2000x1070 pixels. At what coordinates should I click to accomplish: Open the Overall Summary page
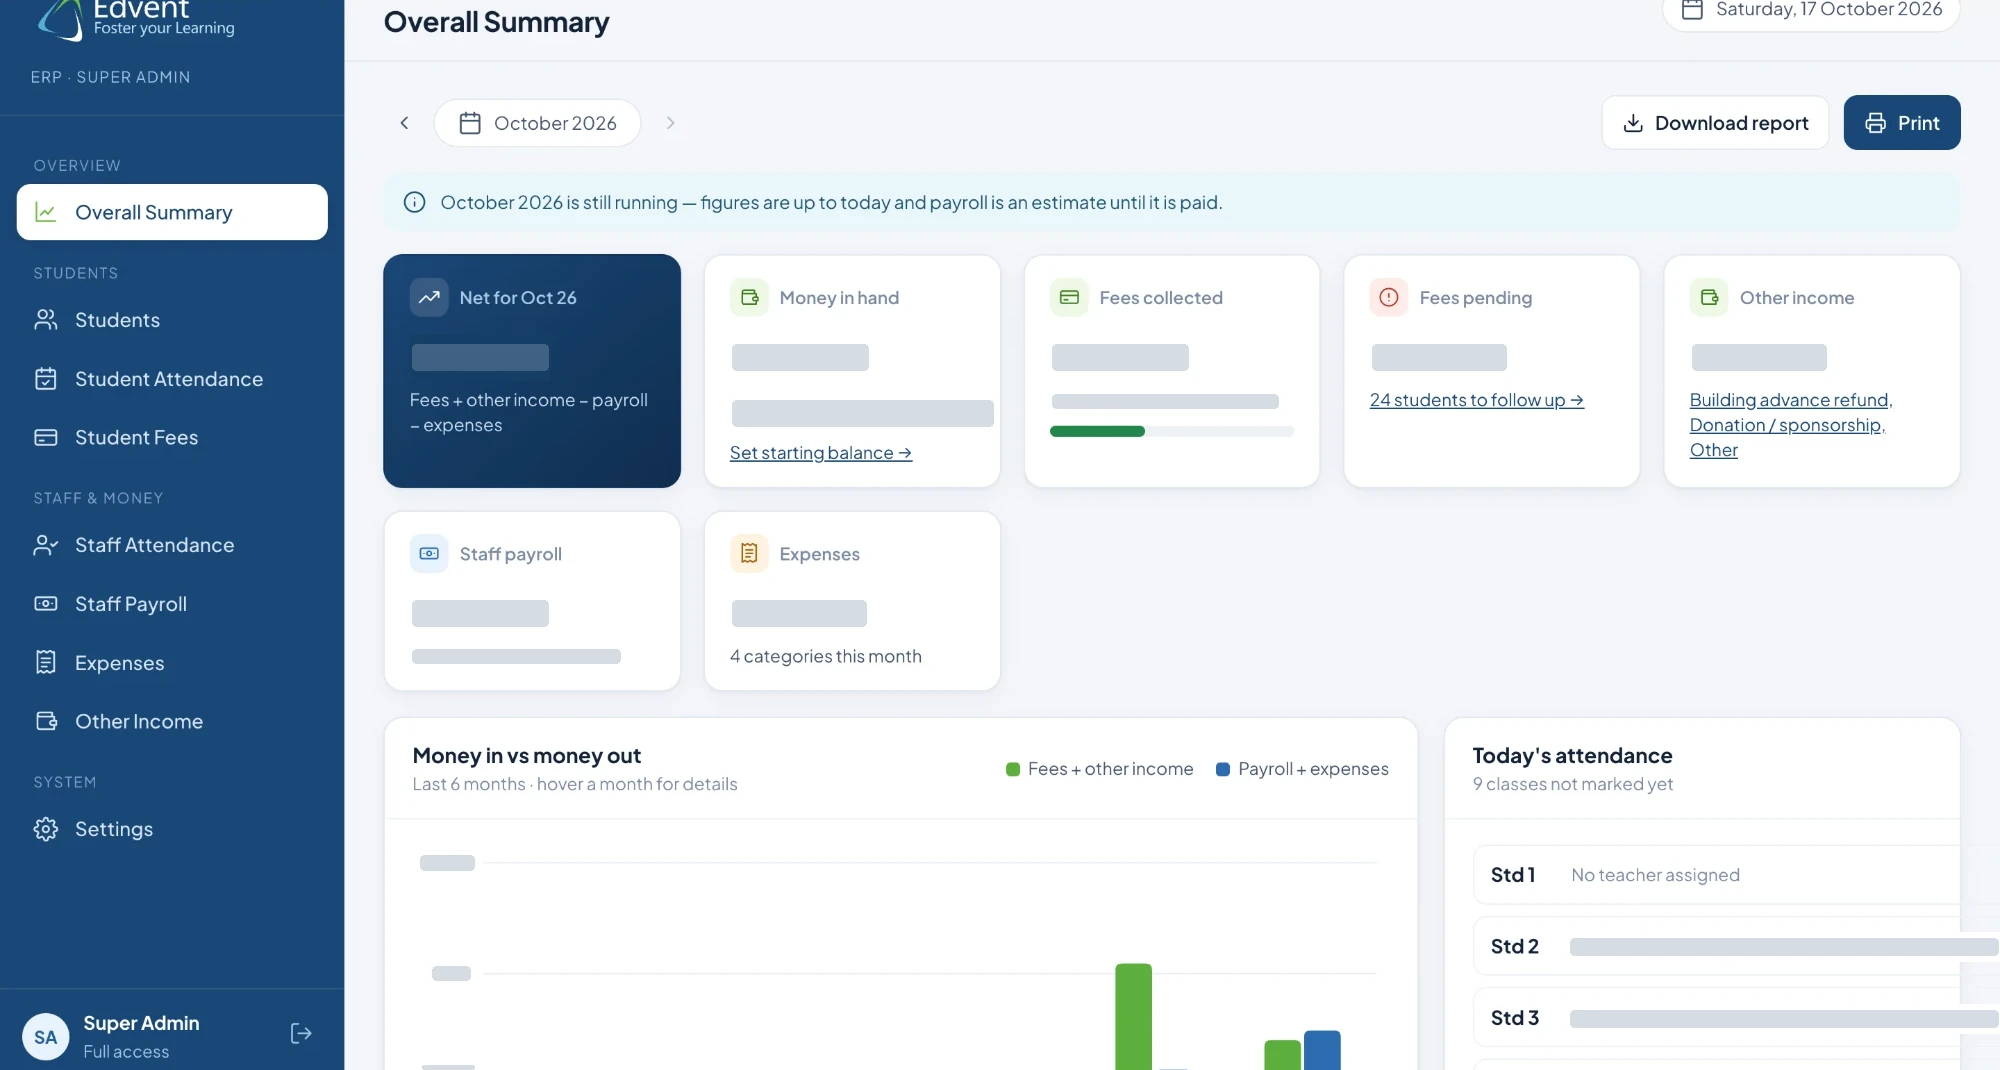click(x=172, y=212)
